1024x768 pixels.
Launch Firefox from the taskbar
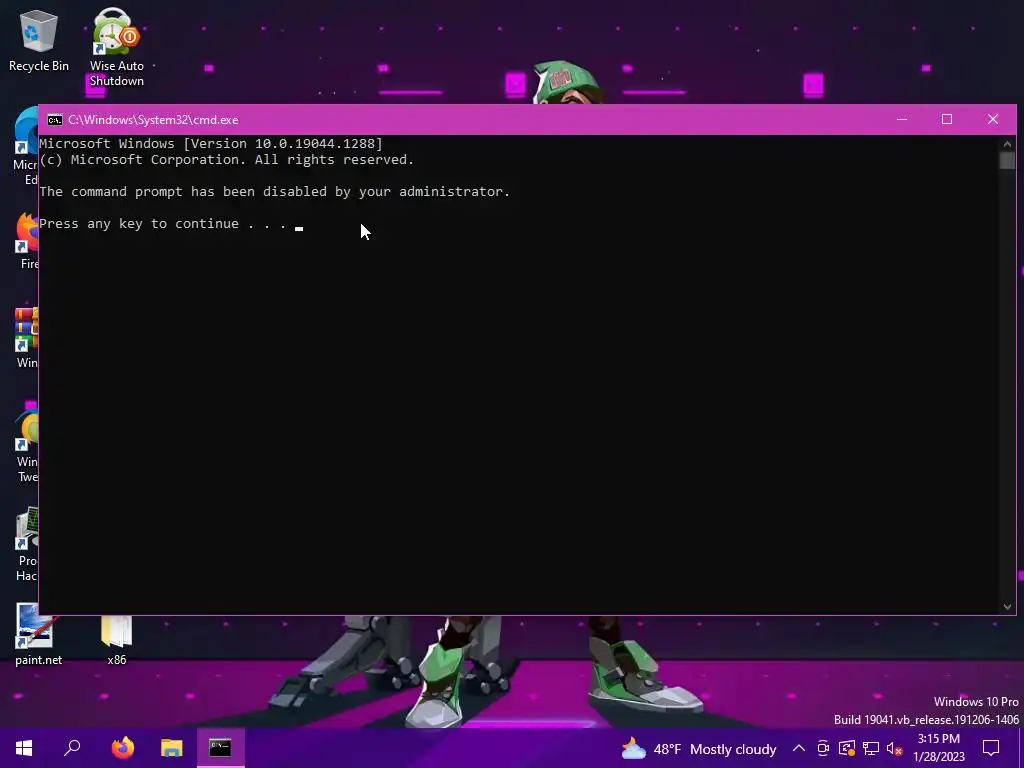tap(122, 748)
